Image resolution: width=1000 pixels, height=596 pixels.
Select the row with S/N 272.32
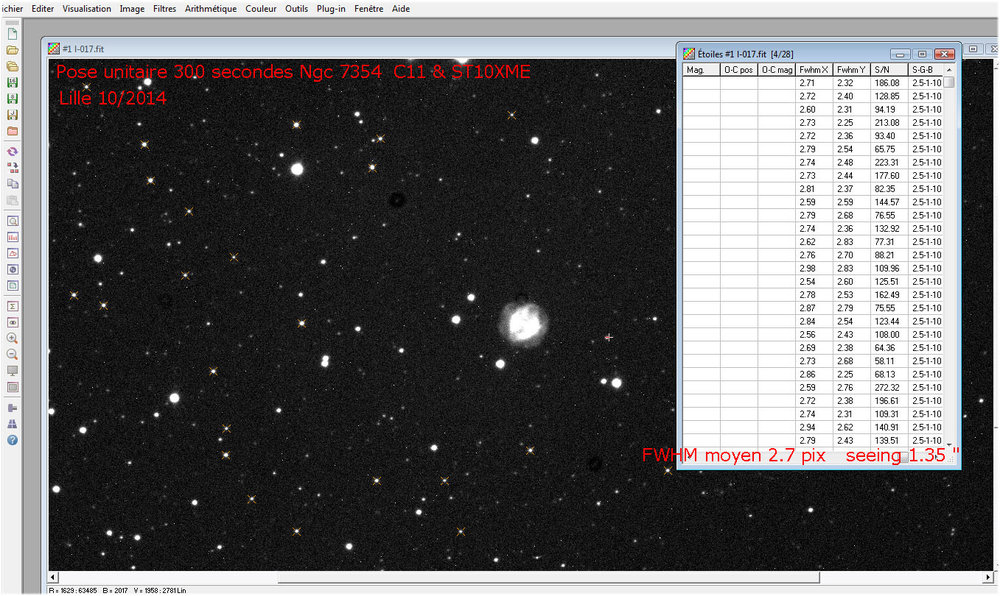click(x=813, y=388)
